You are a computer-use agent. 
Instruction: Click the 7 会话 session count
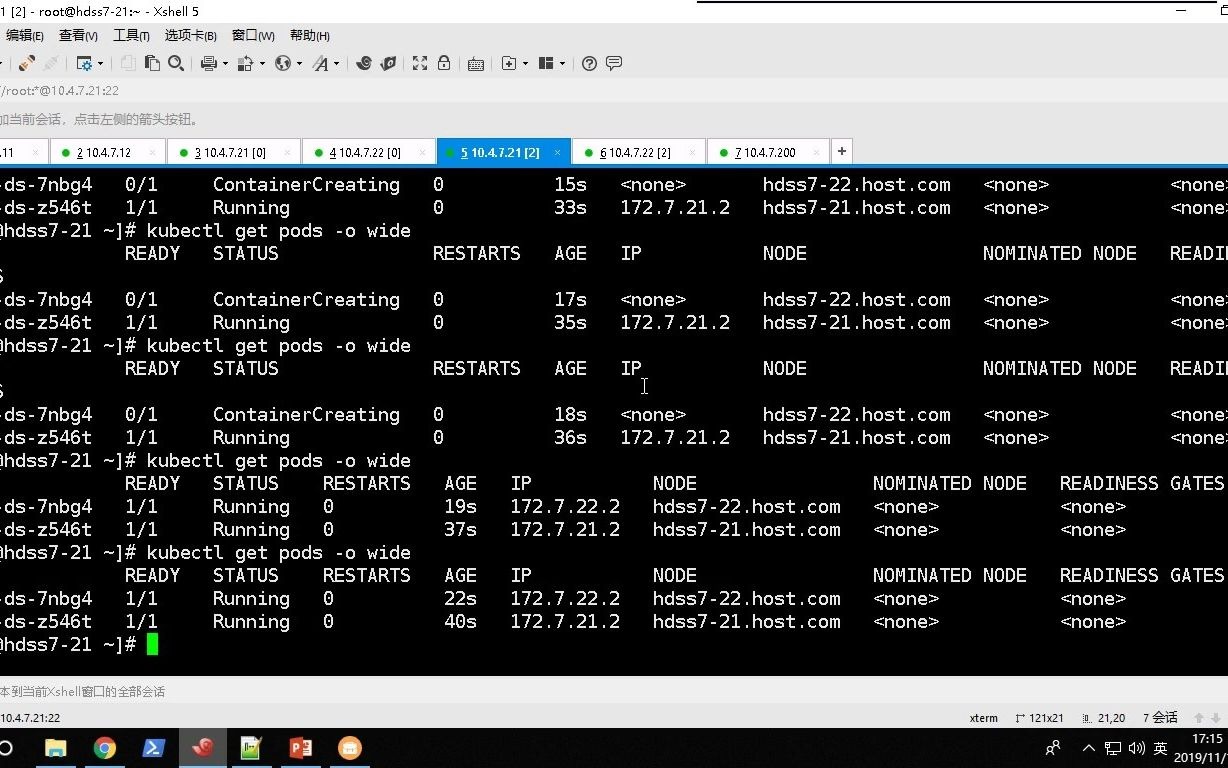[x=1160, y=718]
